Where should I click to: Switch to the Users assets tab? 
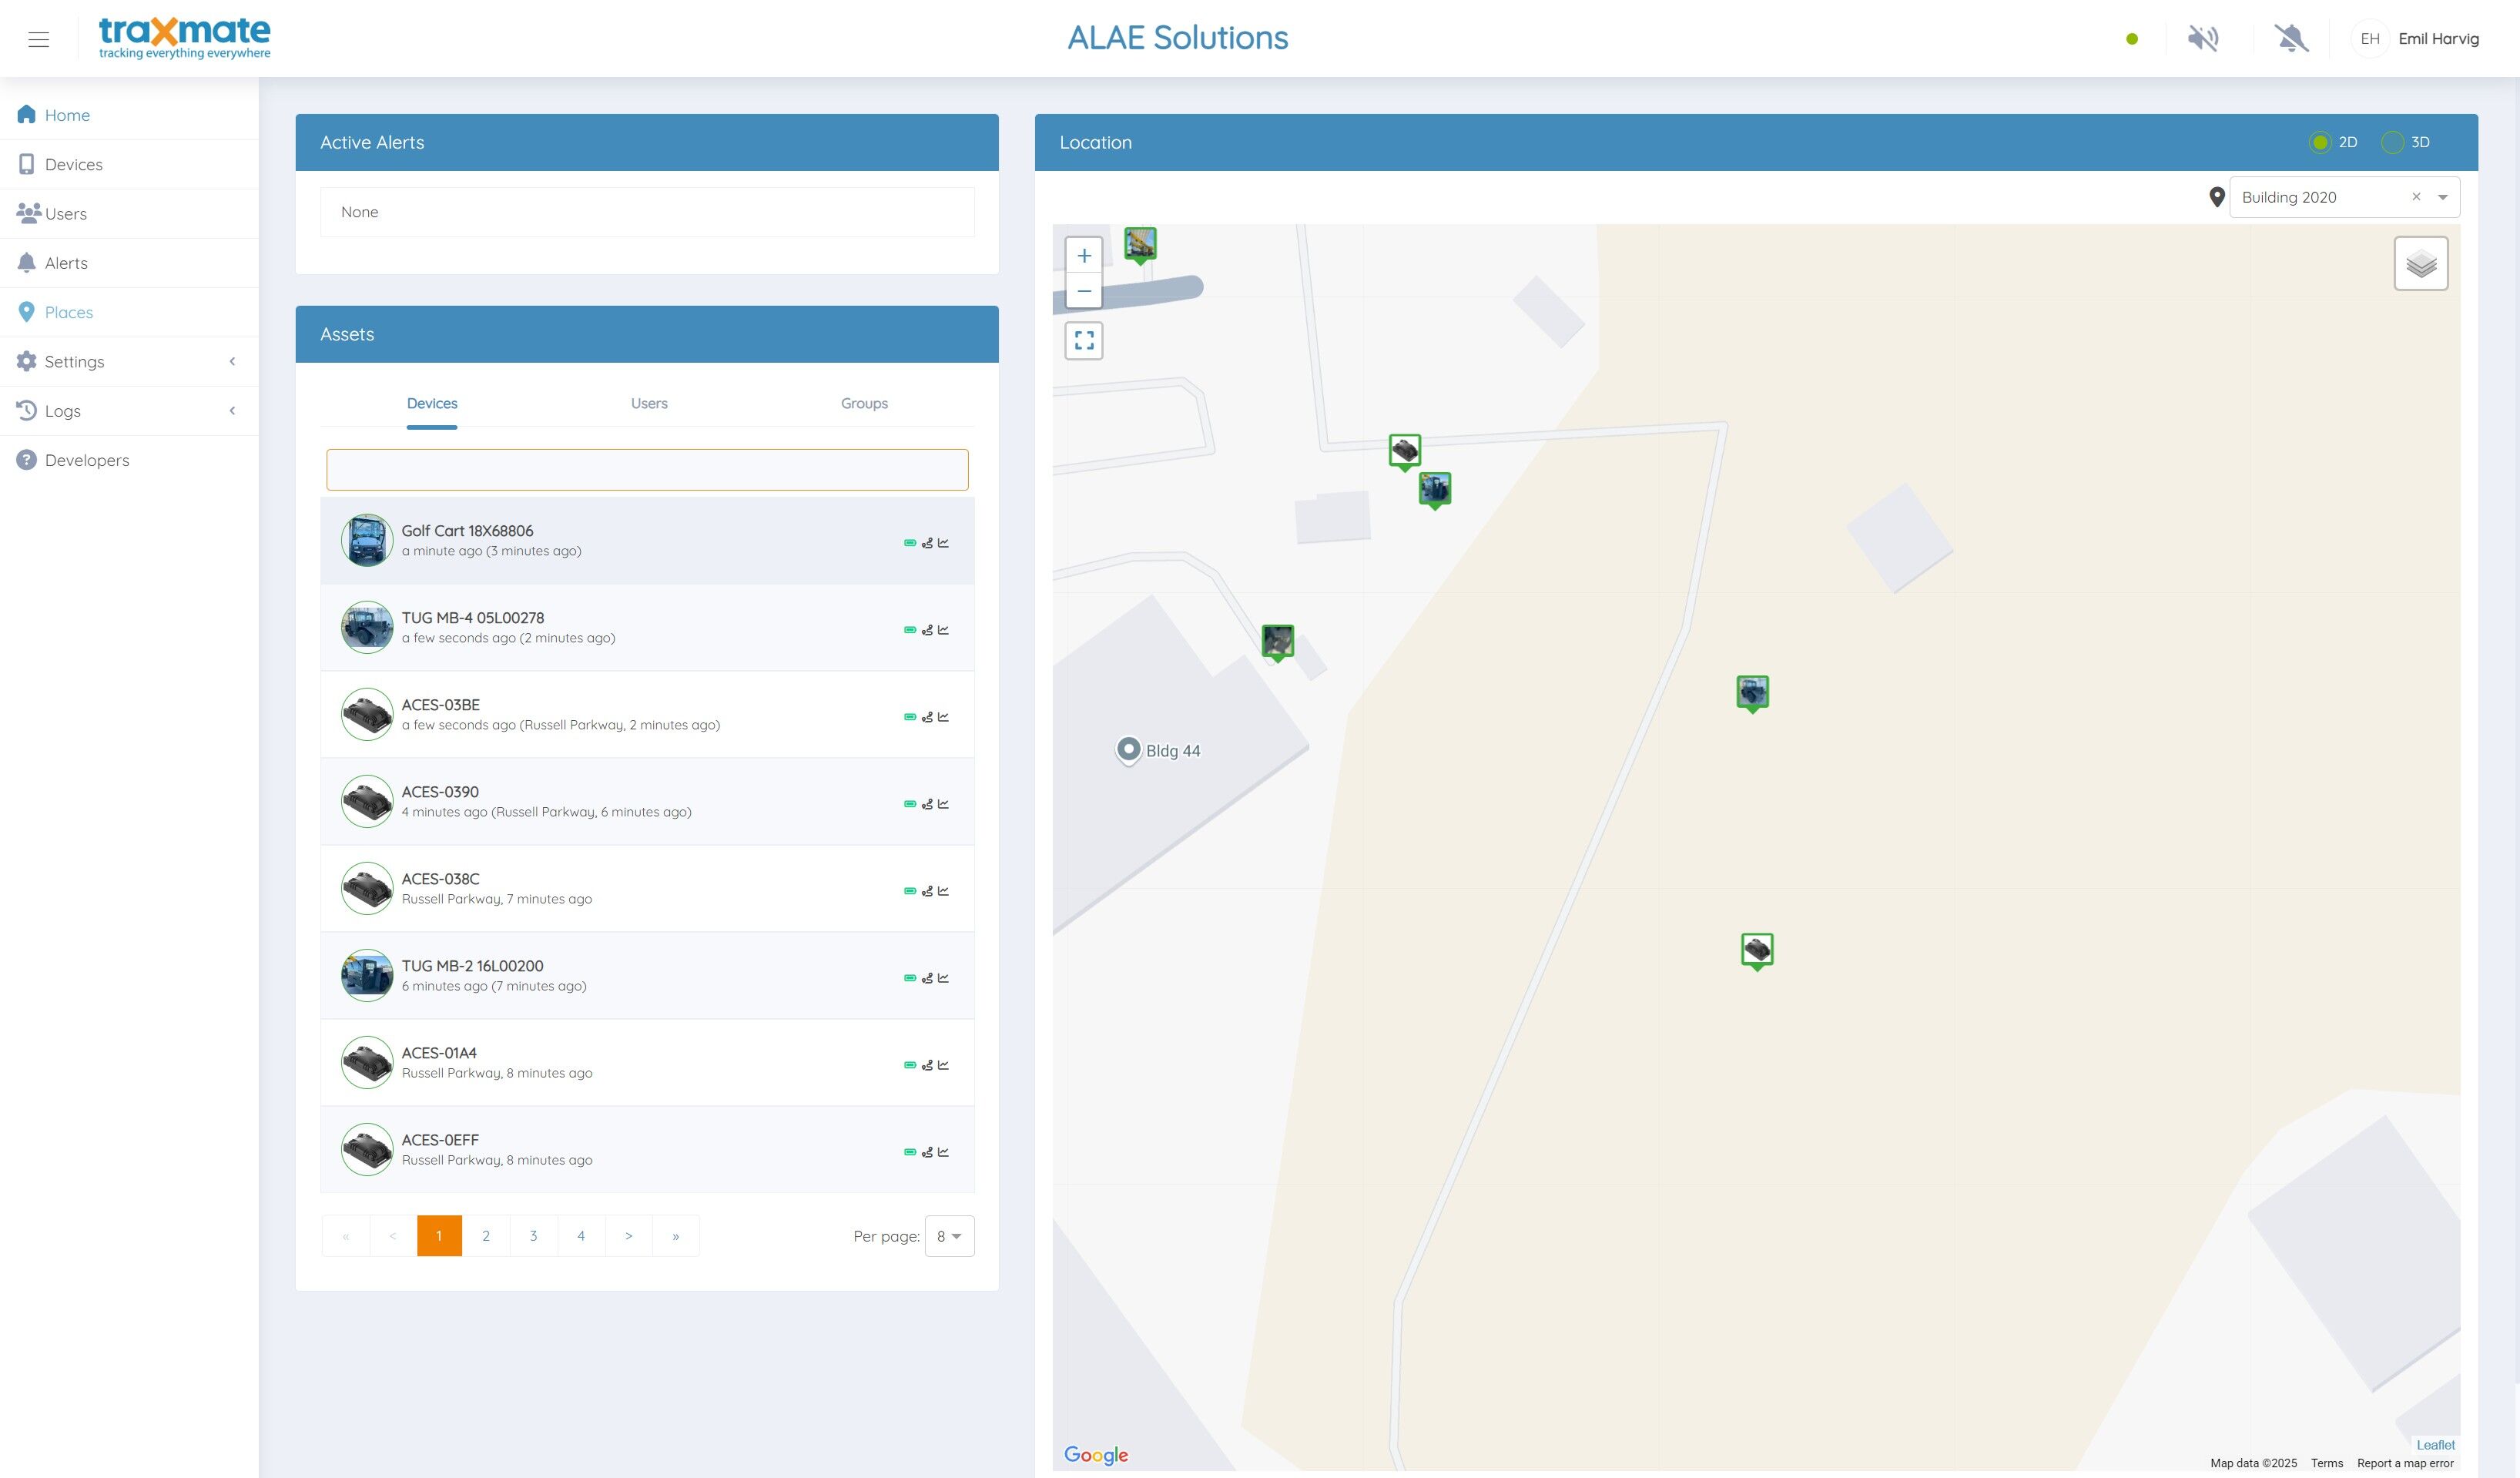649,404
